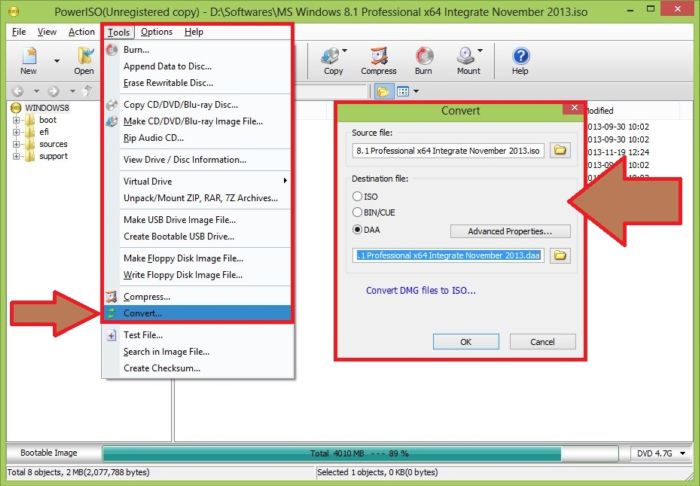Select Copy CD/DVD/Blu-ray Disc
The width and height of the screenshot is (700, 486).
197,105
